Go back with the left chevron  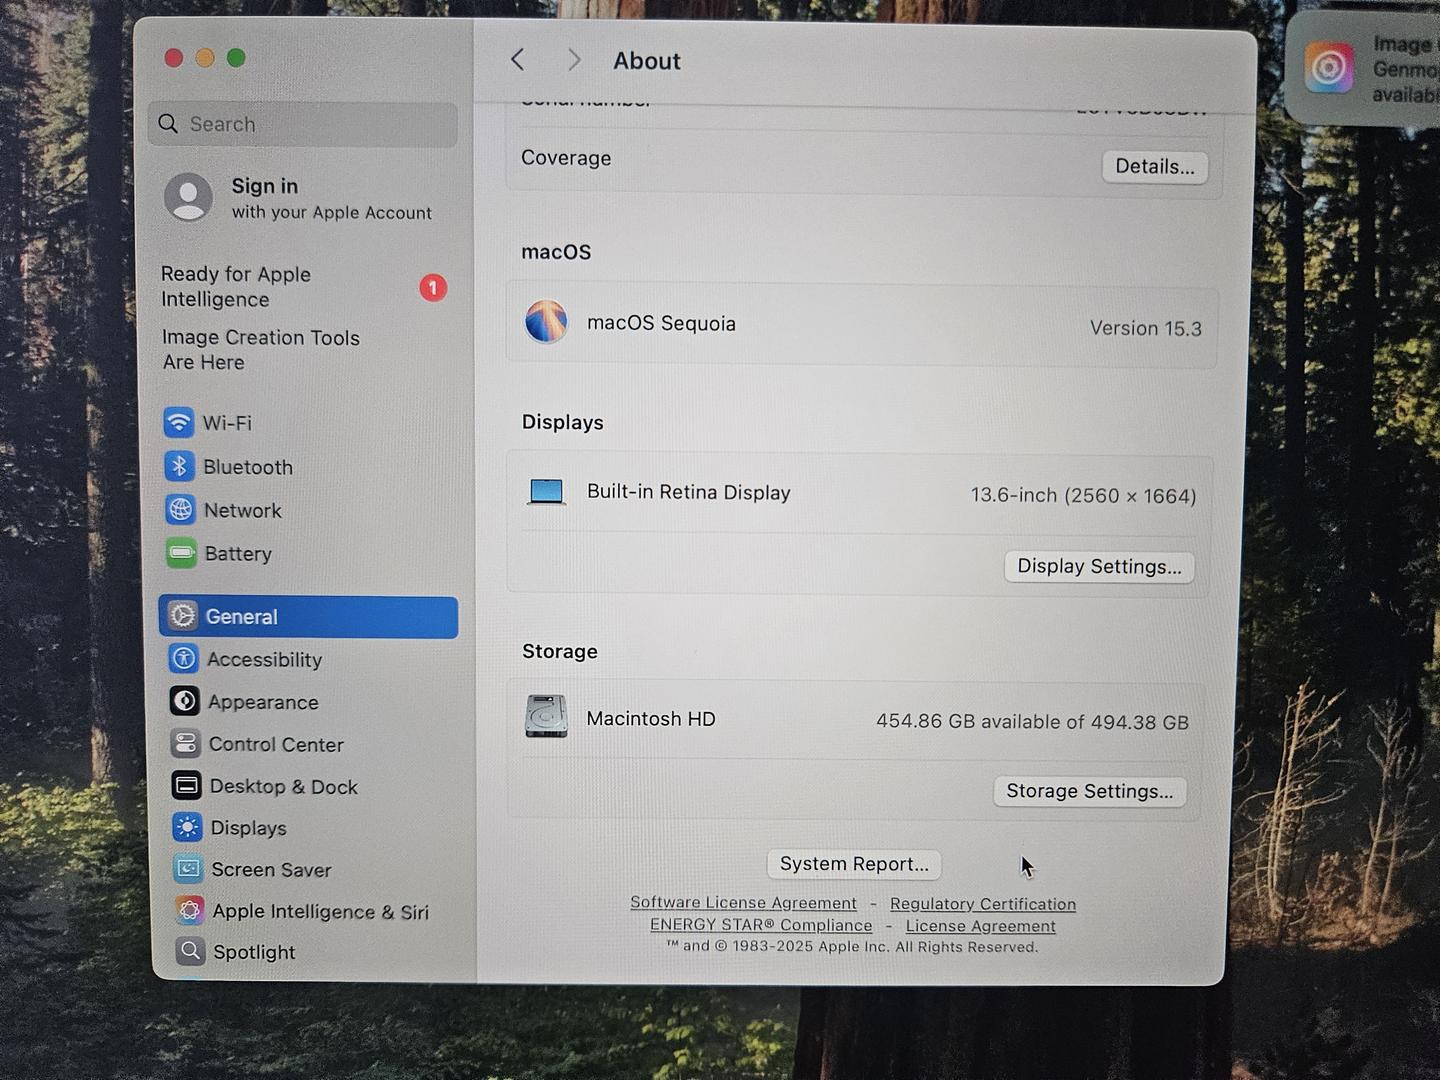517,60
